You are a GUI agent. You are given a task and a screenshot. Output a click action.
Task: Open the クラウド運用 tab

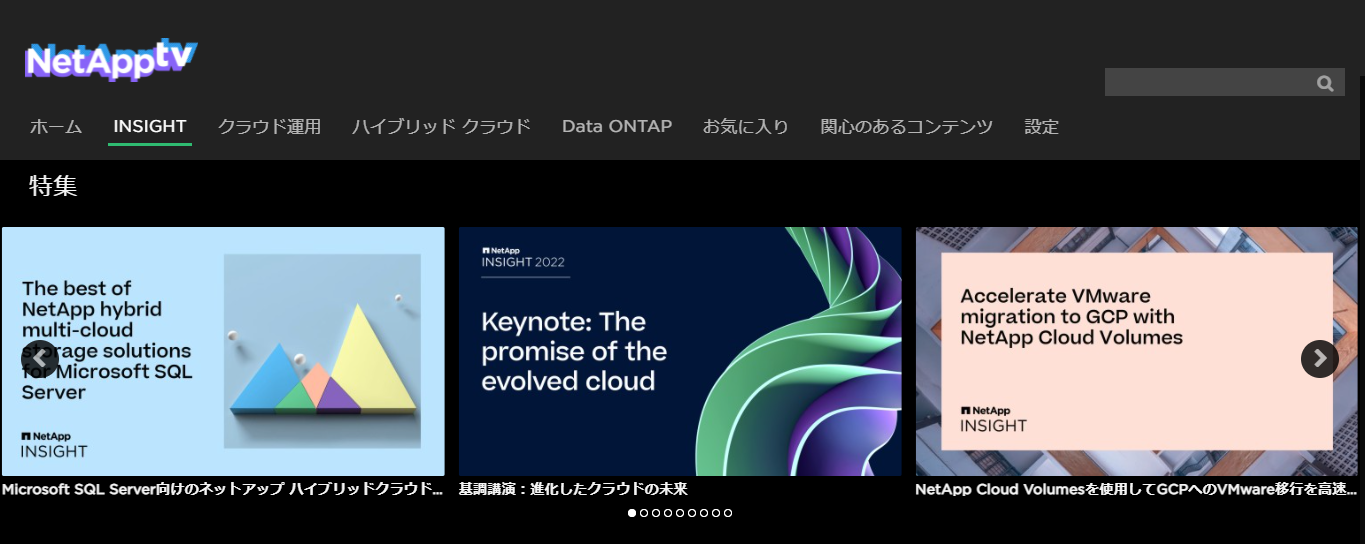tap(270, 127)
